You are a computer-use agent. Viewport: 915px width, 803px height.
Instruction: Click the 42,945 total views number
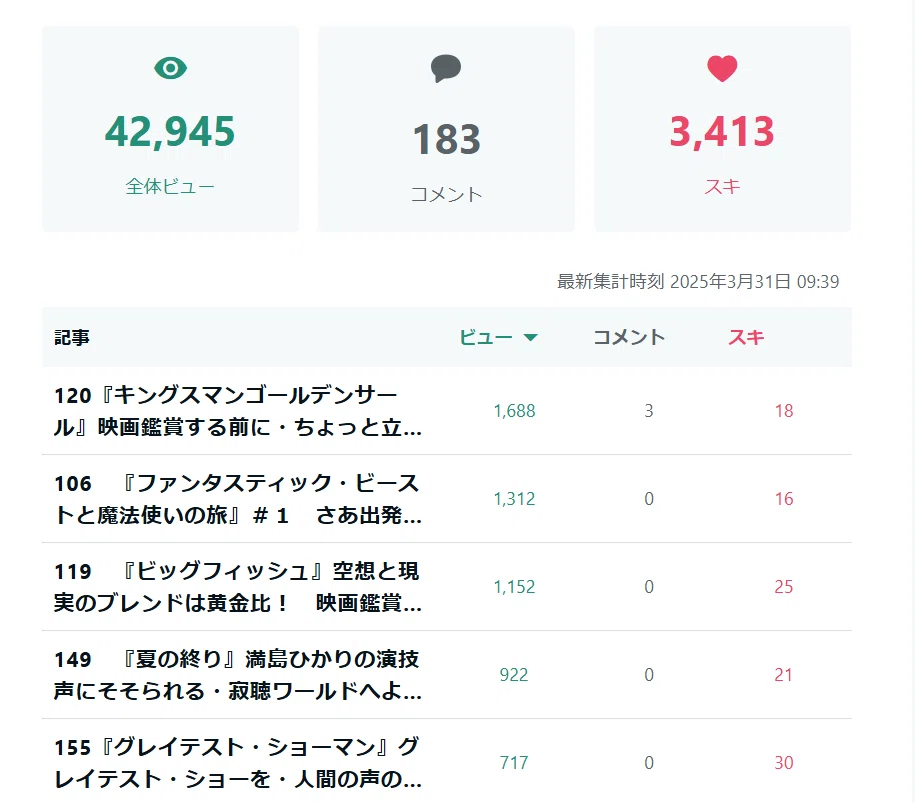point(170,131)
